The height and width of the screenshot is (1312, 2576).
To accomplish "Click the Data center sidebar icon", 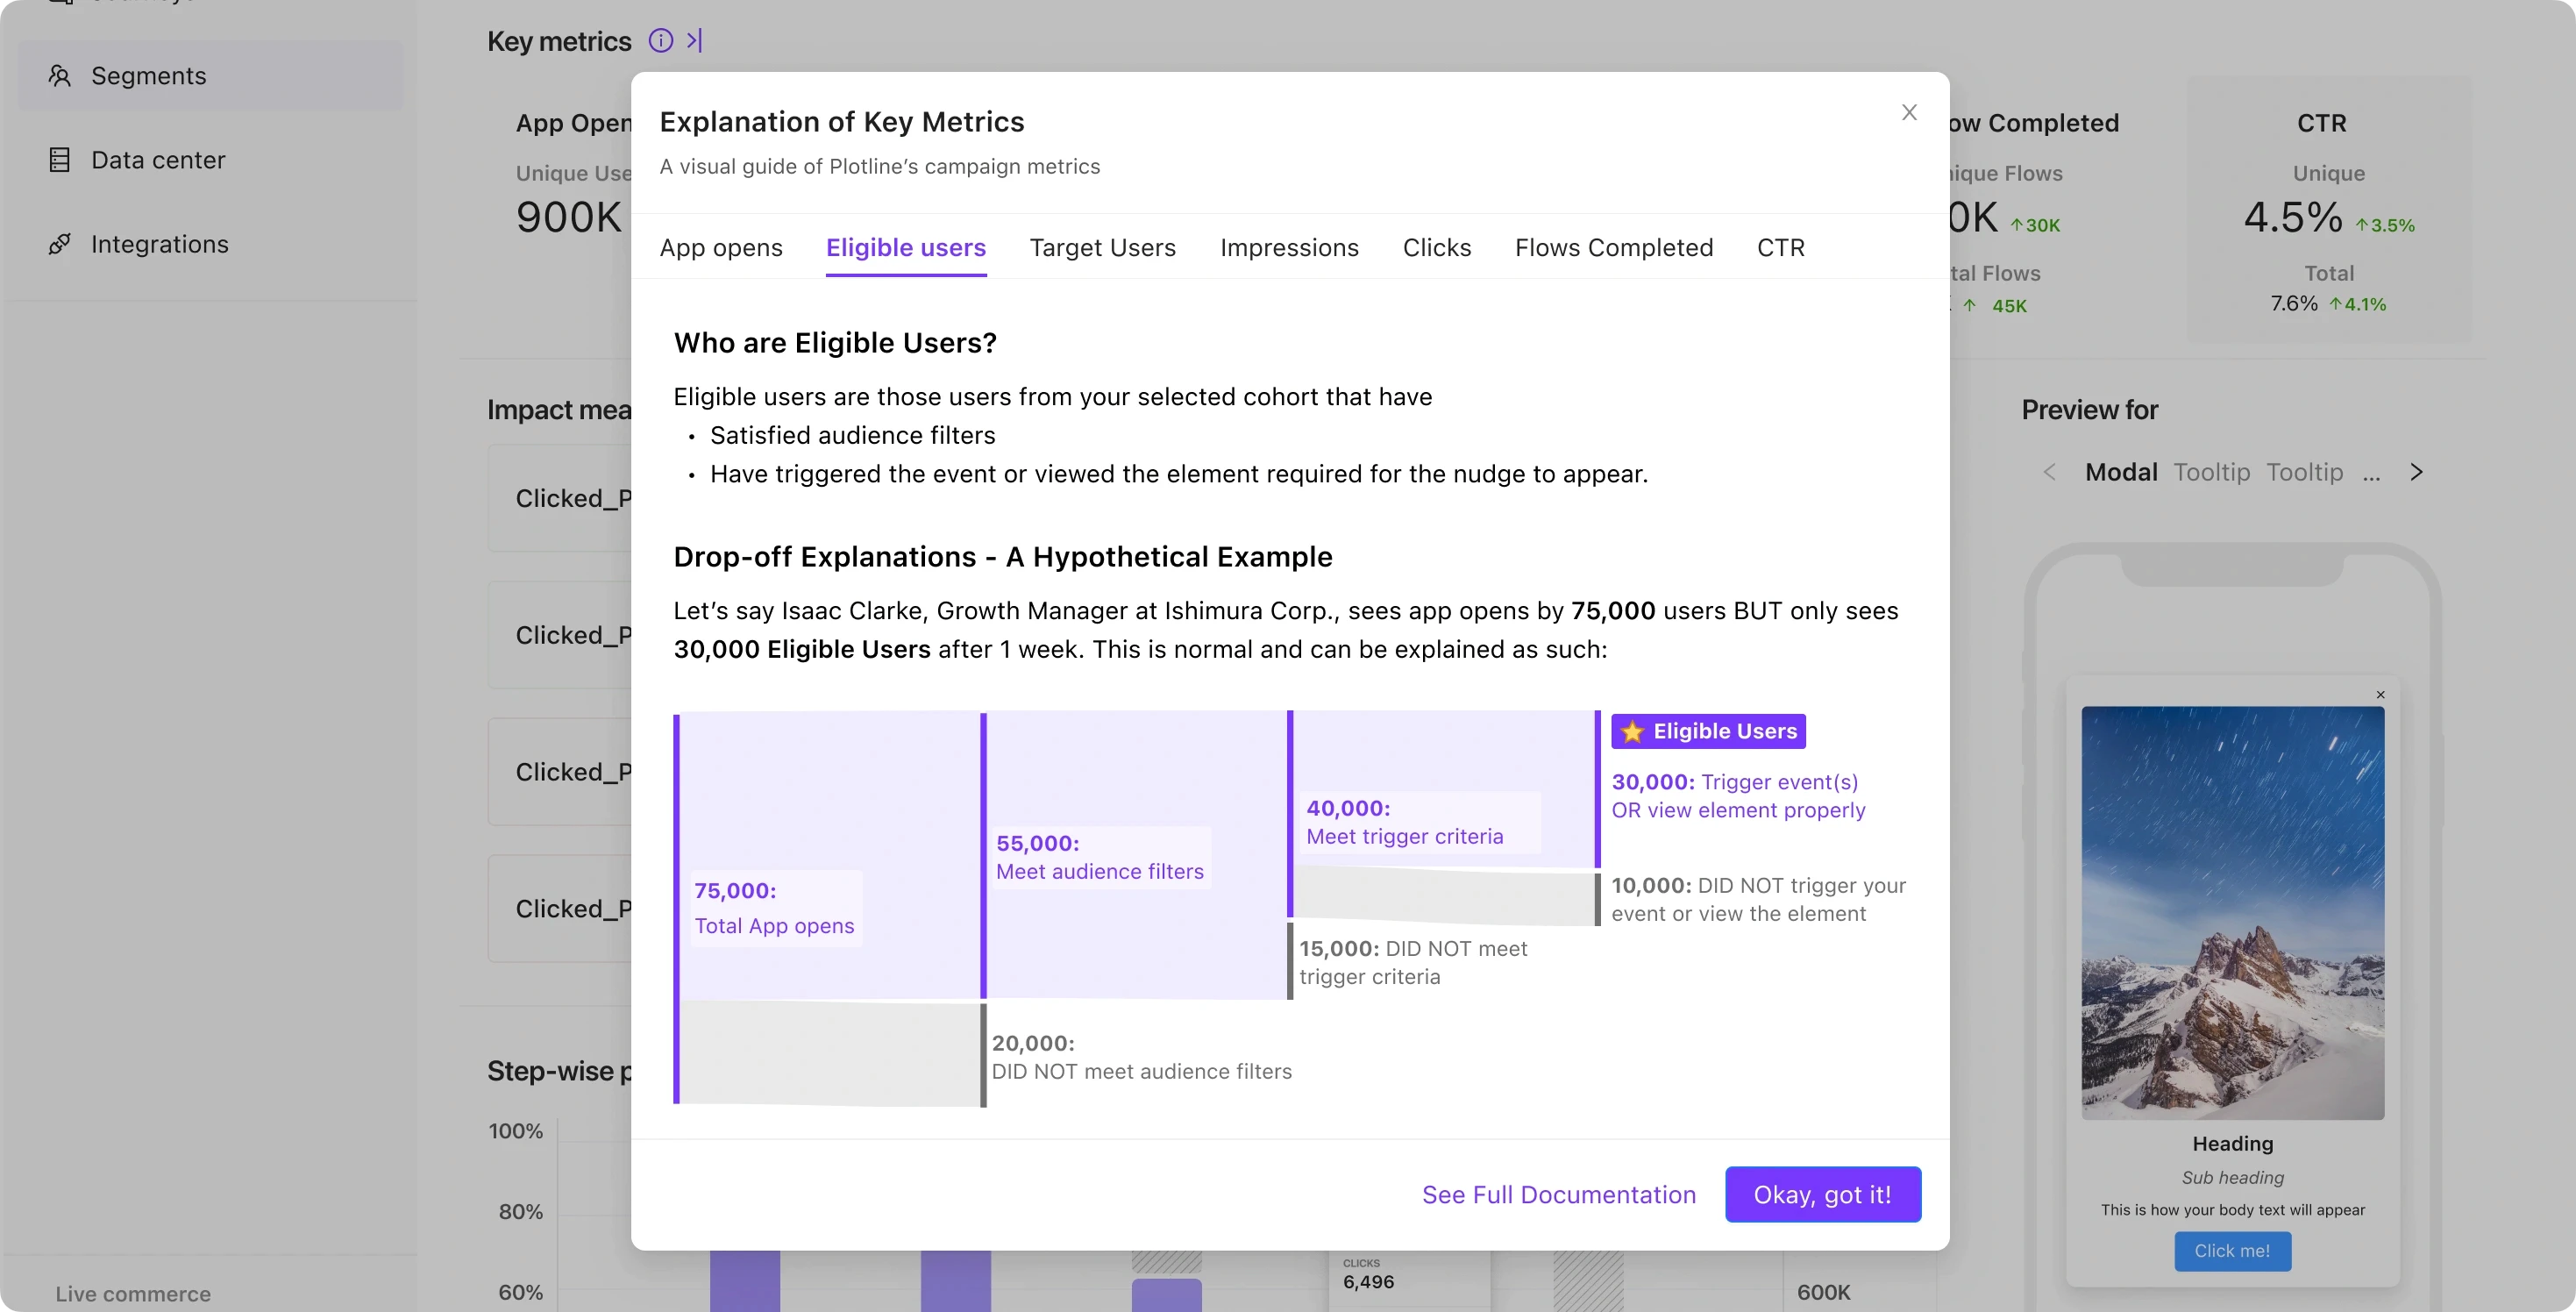I will click(60, 160).
